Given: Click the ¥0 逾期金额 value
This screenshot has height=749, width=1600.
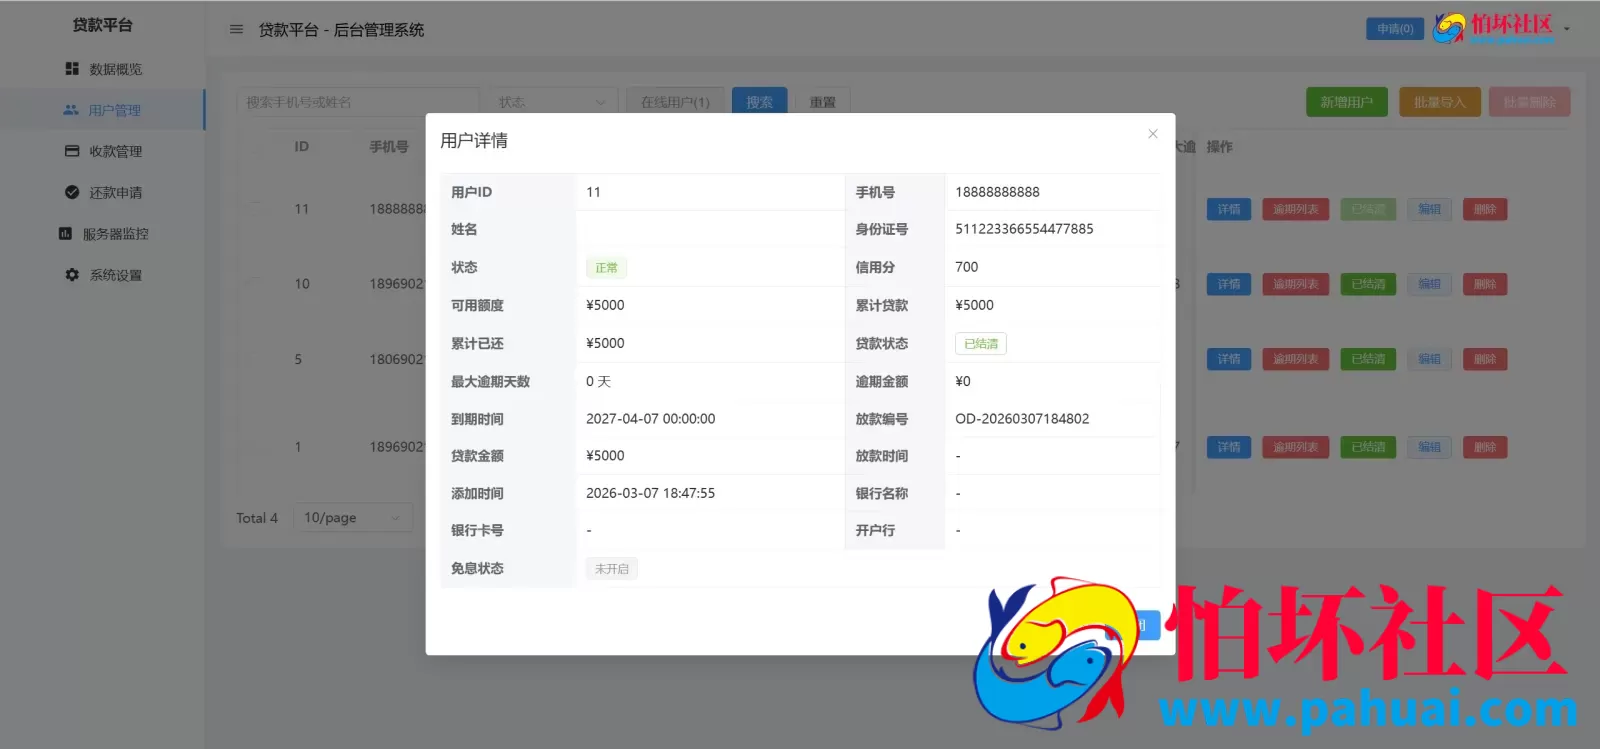Looking at the screenshot, I should click(x=963, y=381).
